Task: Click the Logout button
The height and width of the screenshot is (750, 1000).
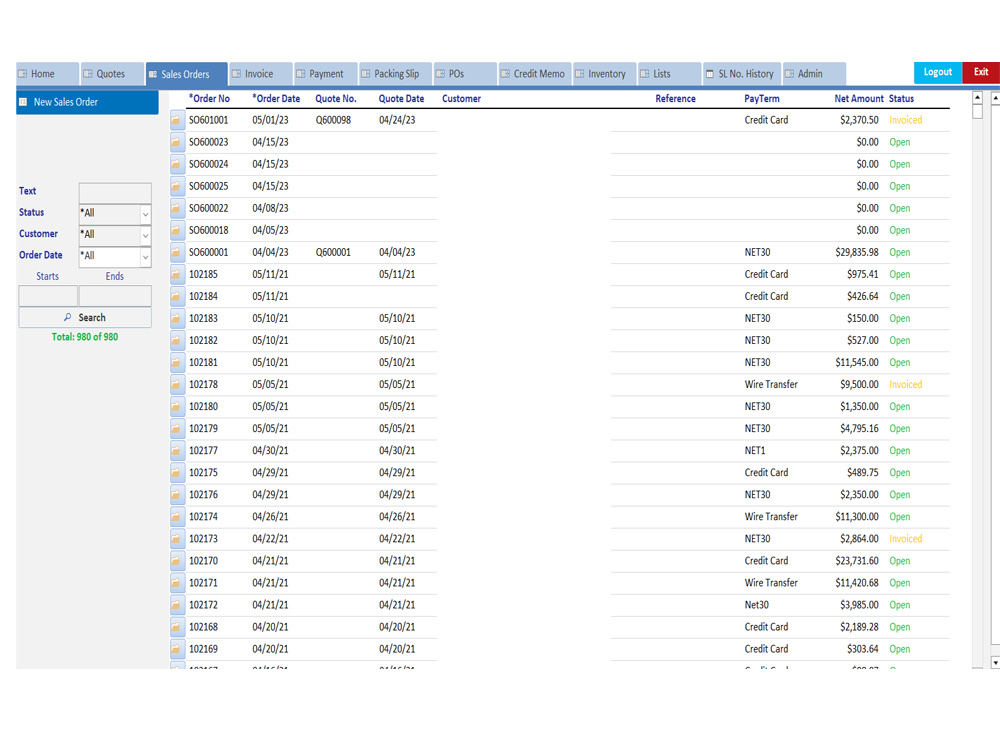Action: click(938, 72)
